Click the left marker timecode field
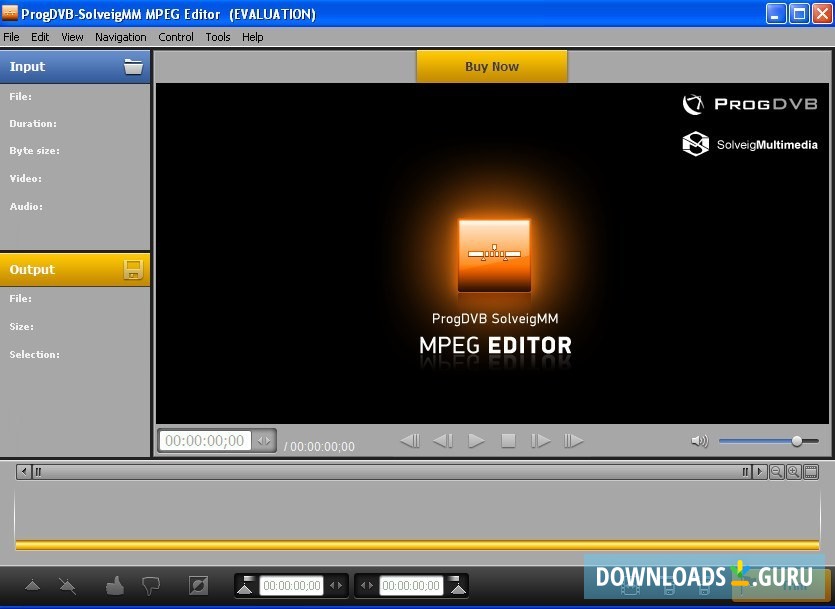Image resolution: width=835 pixels, height=609 pixels. pyautogui.click(x=292, y=586)
